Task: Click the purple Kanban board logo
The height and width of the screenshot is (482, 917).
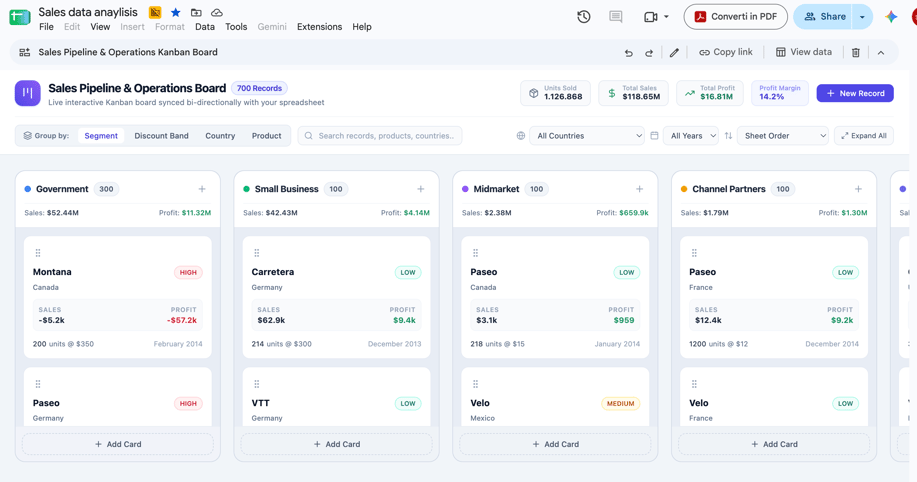Action: point(27,93)
